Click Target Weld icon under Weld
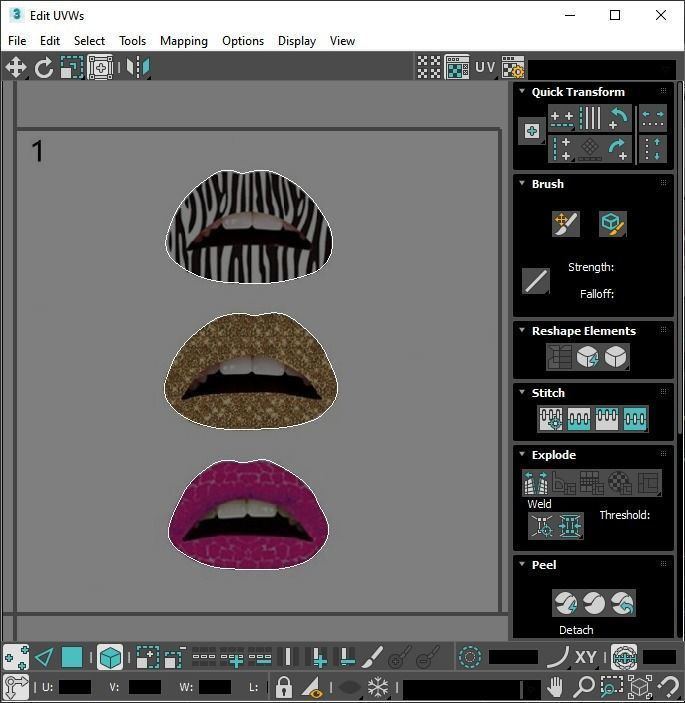The width and height of the screenshot is (685, 703). (x=542, y=525)
